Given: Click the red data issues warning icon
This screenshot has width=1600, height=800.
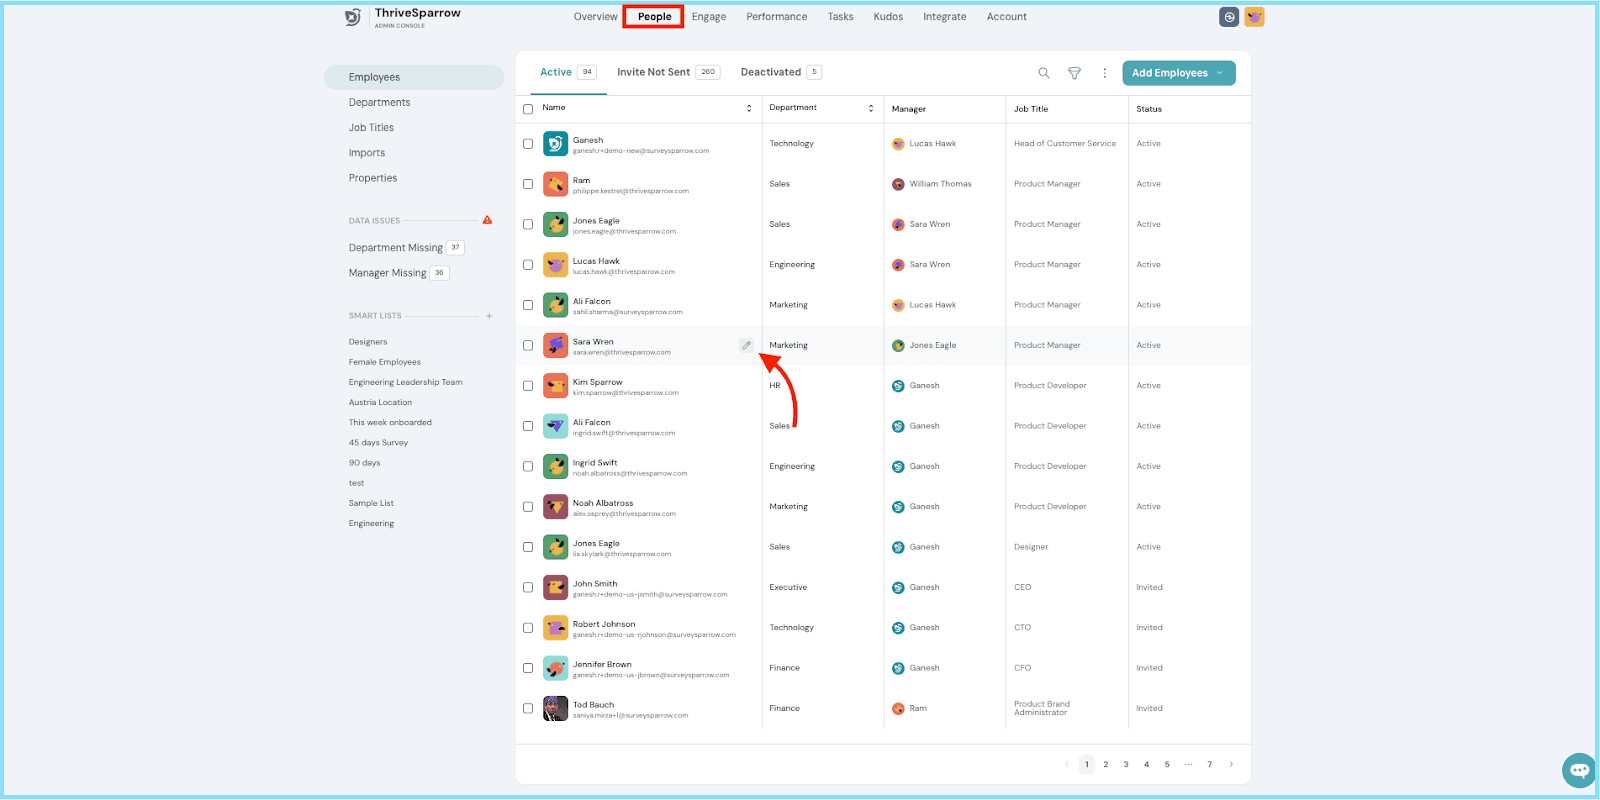Looking at the screenshot, I should 487,220.
